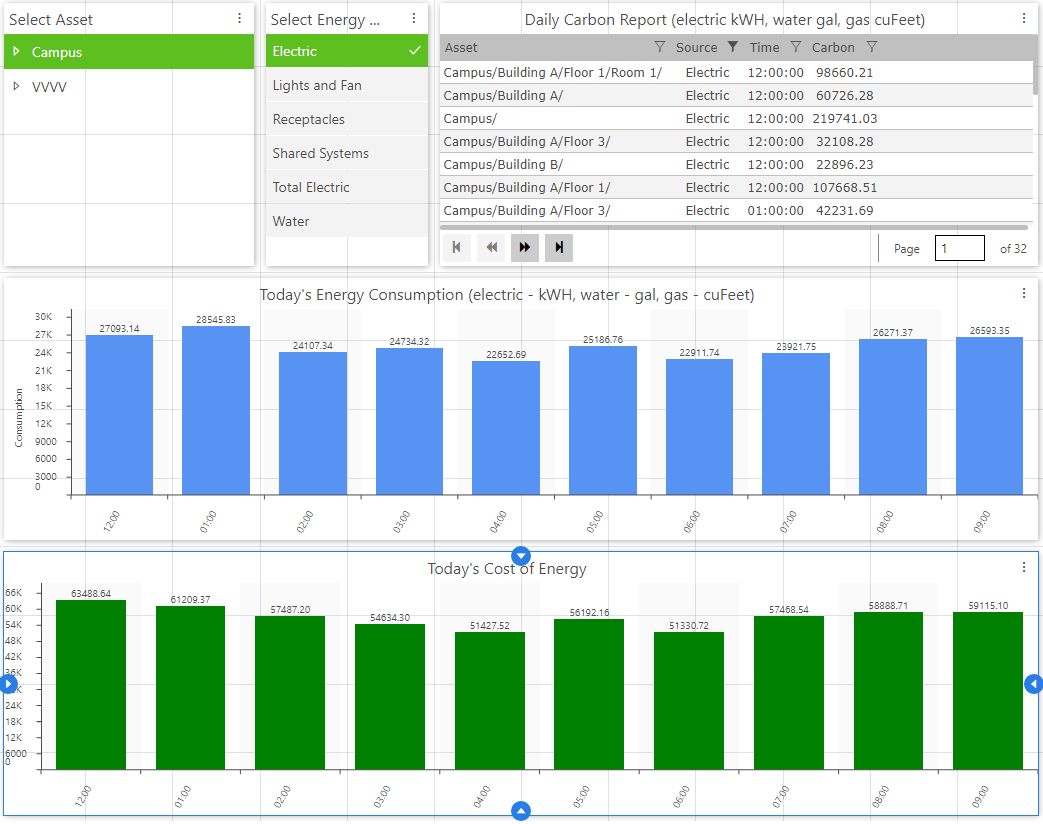Click the carbon value 42231.69

[845, 211]
